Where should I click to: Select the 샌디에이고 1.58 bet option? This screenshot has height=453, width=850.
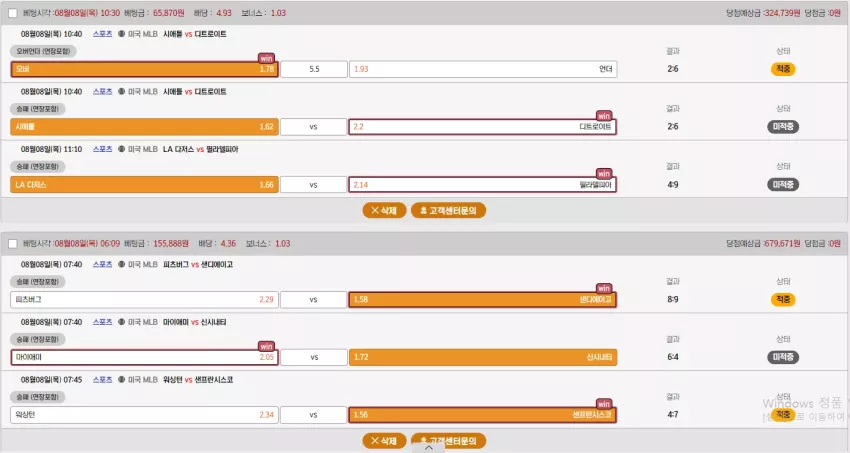click(483, 300)
